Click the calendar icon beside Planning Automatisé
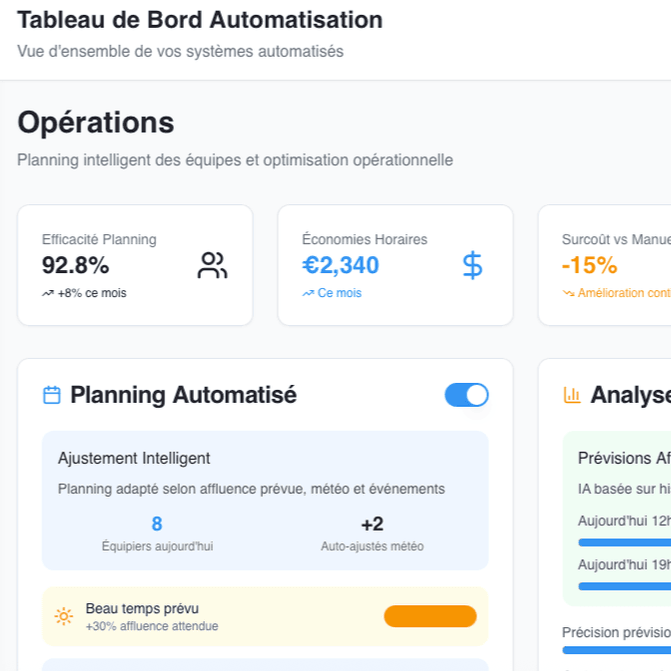The height and width of the screenshot is (671, 671). click(x=52, y=395)
